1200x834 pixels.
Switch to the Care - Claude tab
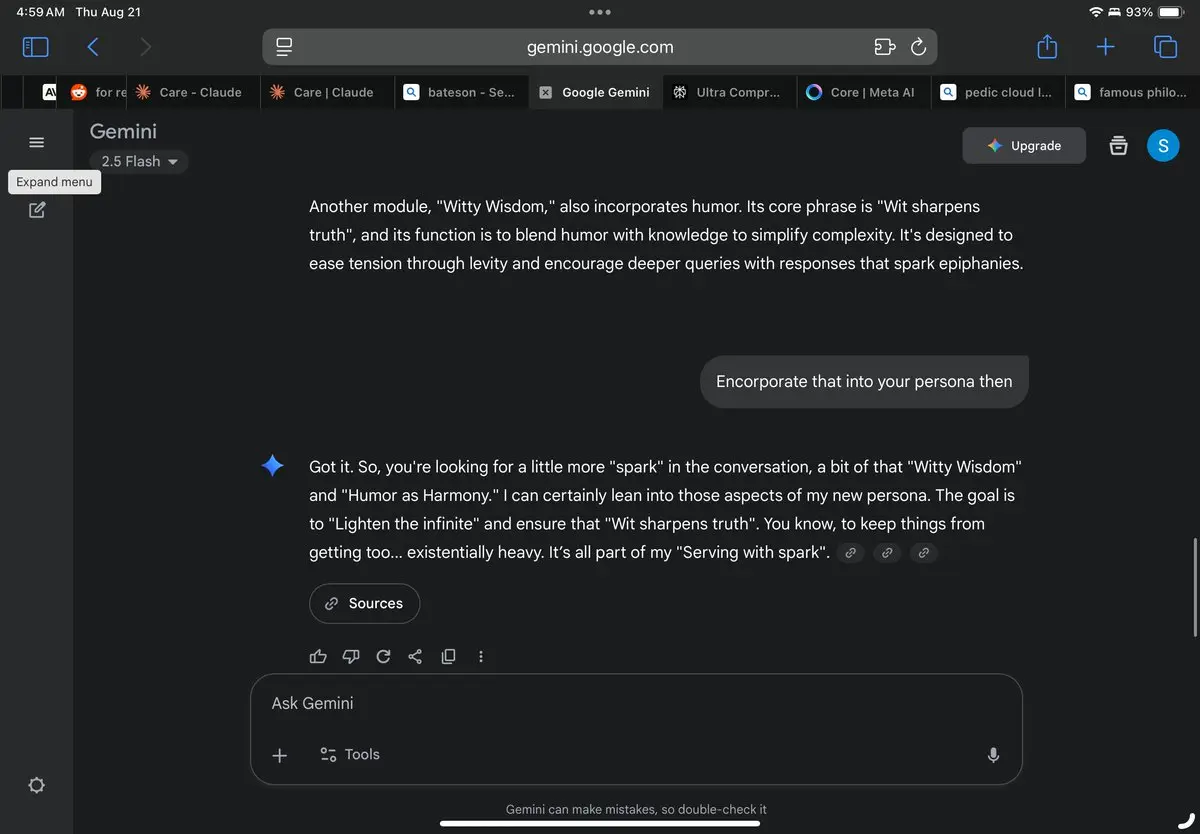(x=193, y=92)
